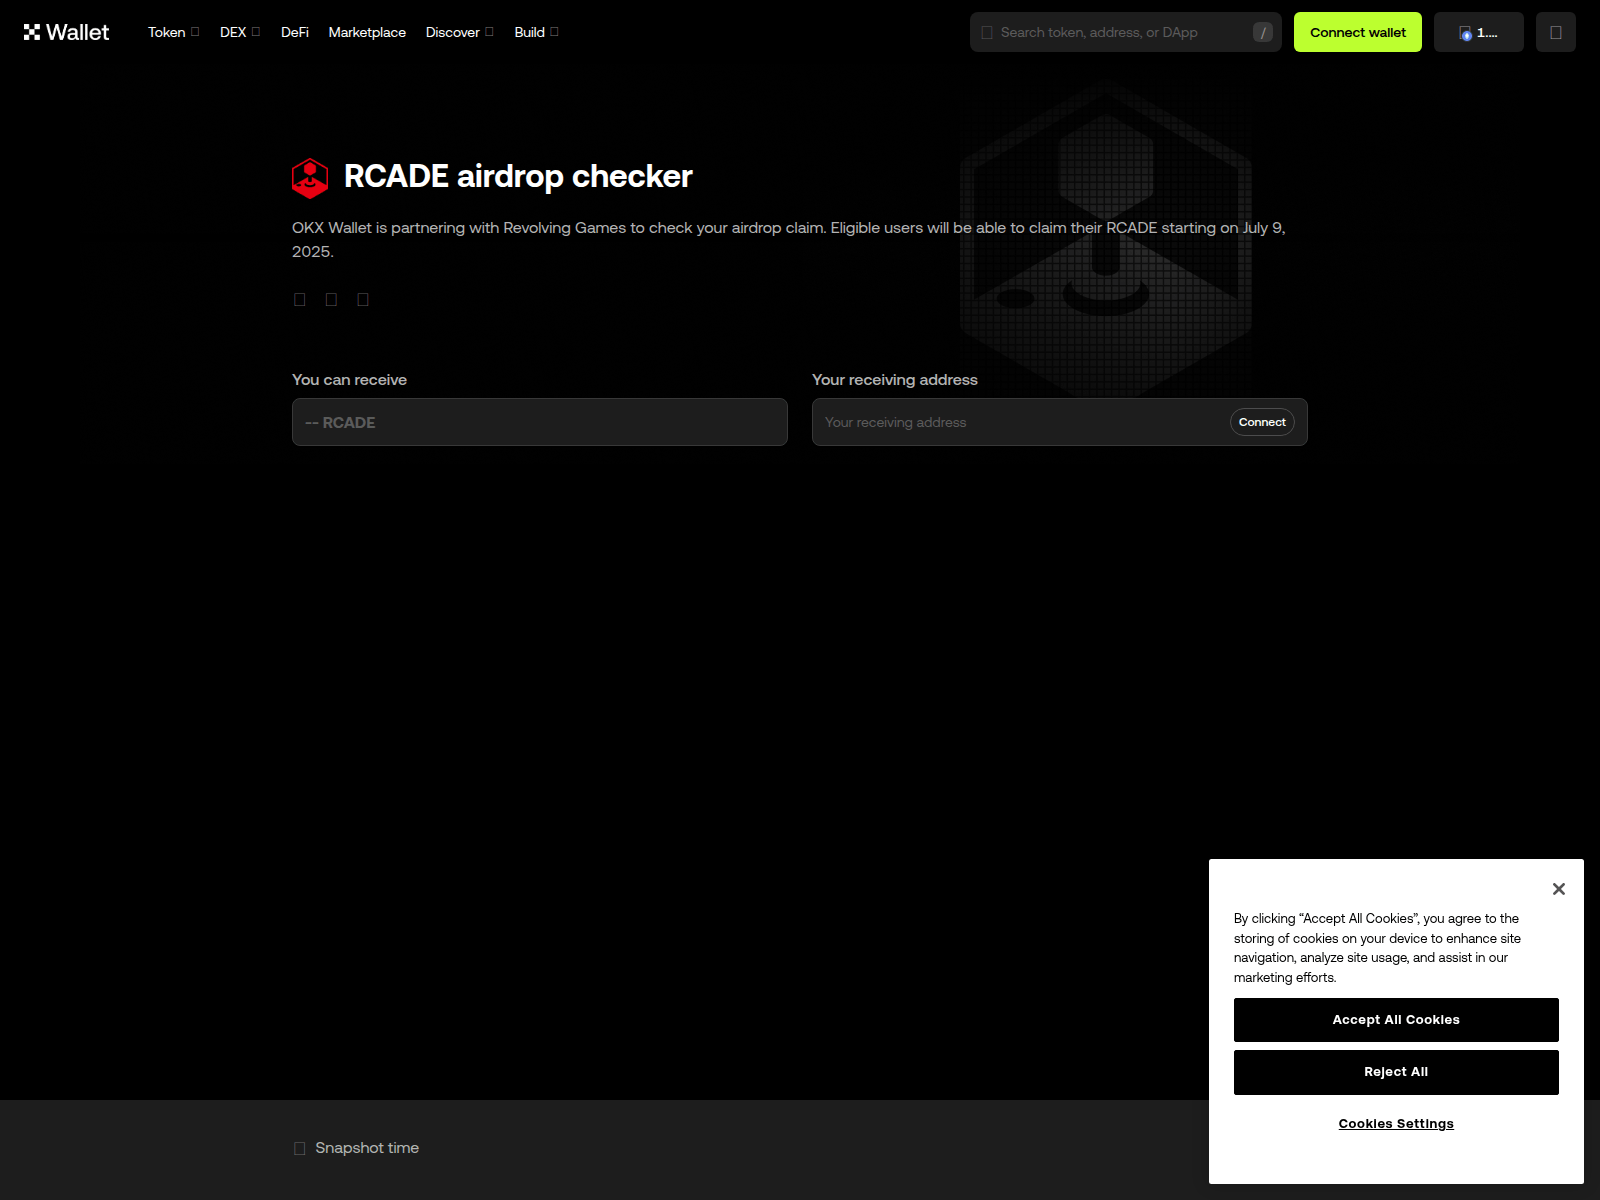Click the slash shortcut key badge
Viewport: 1600px width, 1200px height.
[x=1263, y=32]
